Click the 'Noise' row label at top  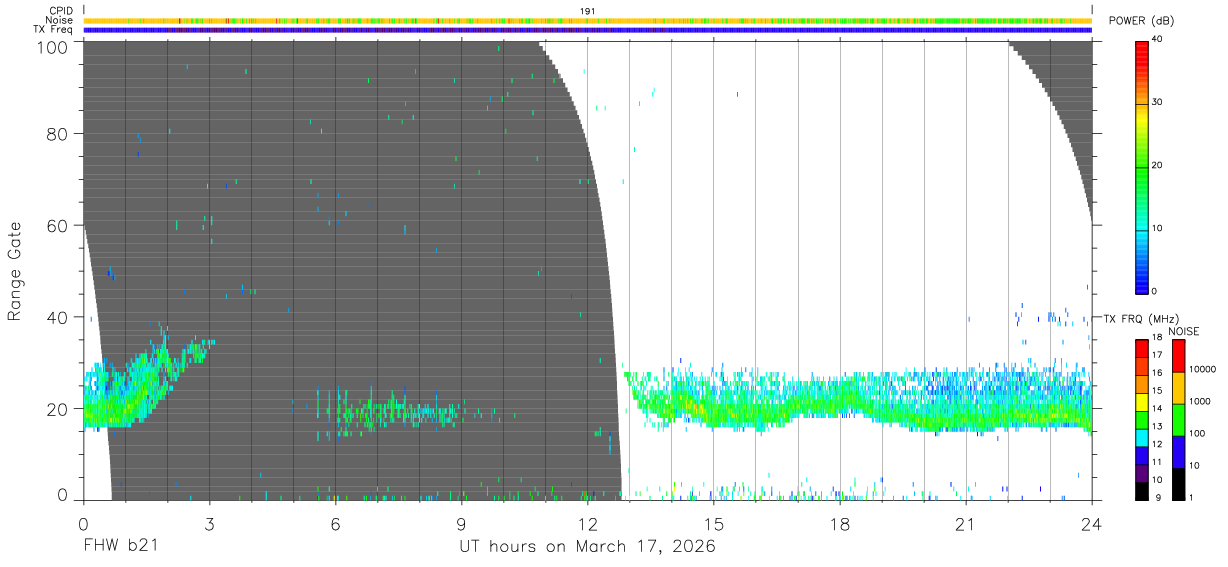coord(60,20)
